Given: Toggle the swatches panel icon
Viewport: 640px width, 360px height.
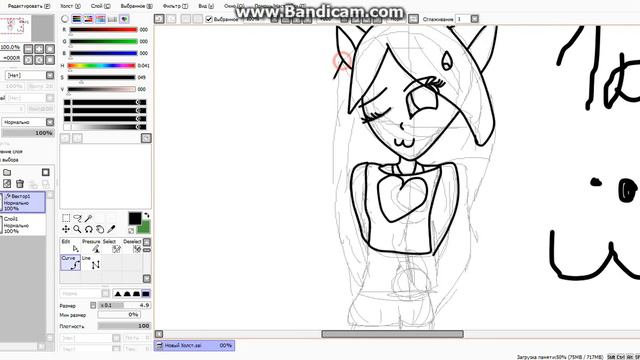Looking at the screenshot, I should [112, 19].
